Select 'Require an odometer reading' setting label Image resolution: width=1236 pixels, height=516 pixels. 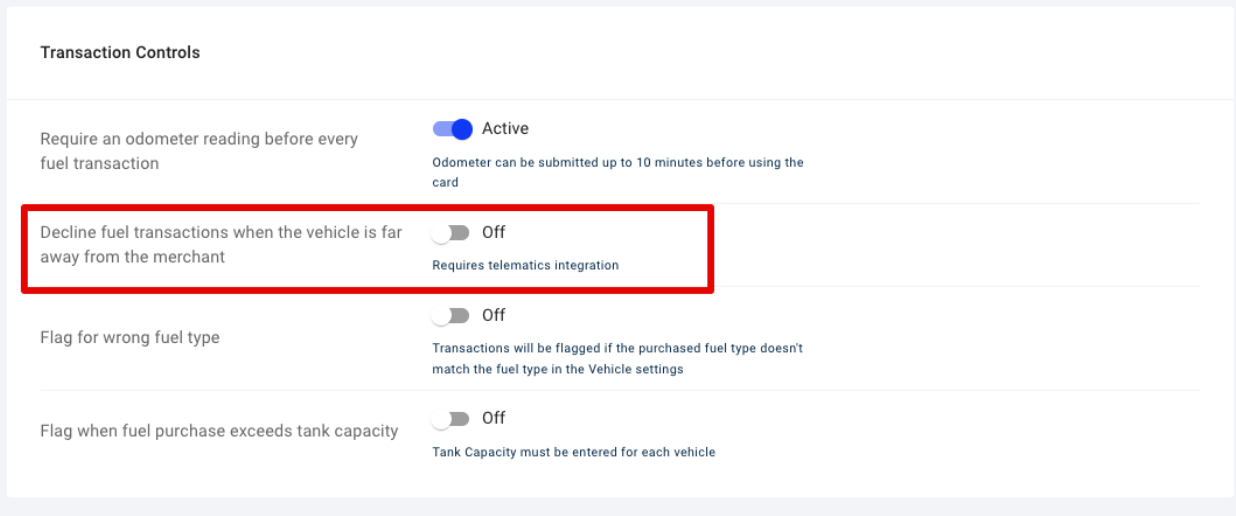pyautogui.click(x=199, y=151)
